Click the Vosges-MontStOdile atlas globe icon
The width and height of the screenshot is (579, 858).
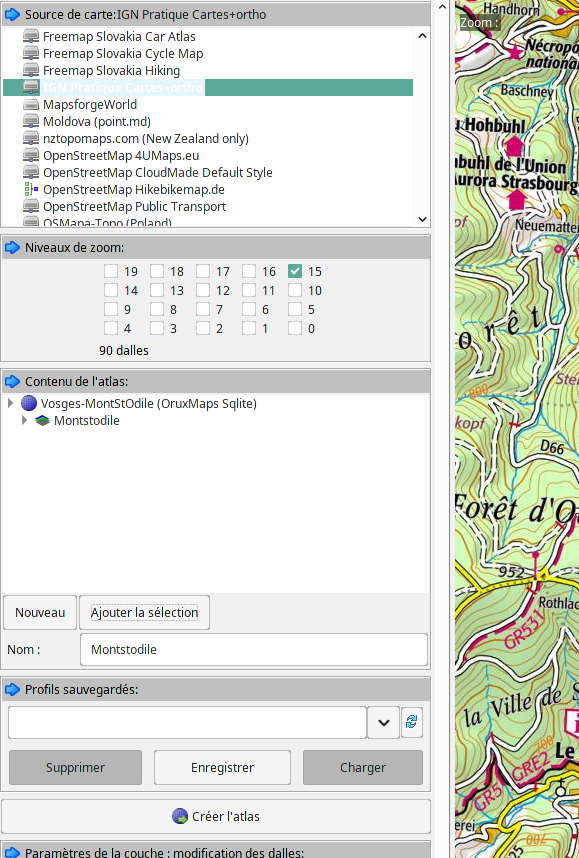[x=29, y=403]
